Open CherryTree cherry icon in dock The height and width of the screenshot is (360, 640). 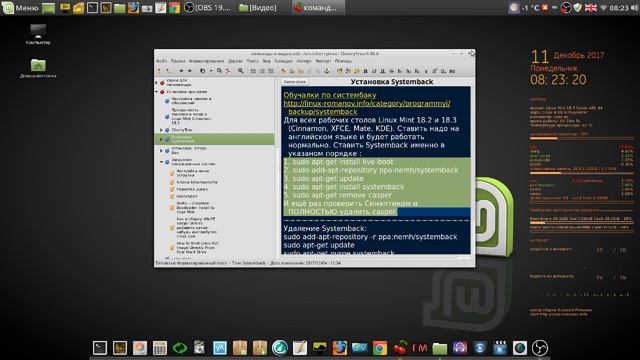pos(400,348)
